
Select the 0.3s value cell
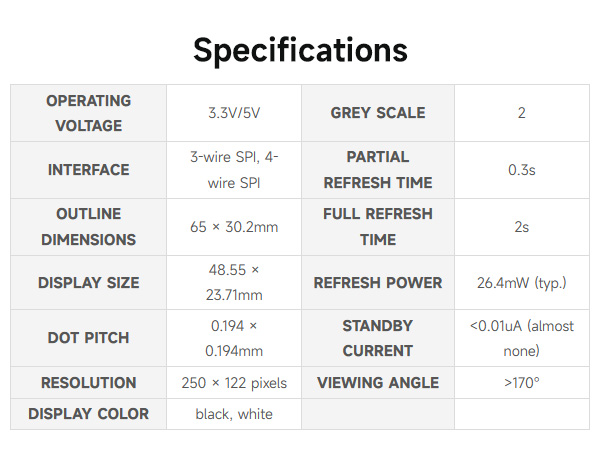[x=521, y=170]
